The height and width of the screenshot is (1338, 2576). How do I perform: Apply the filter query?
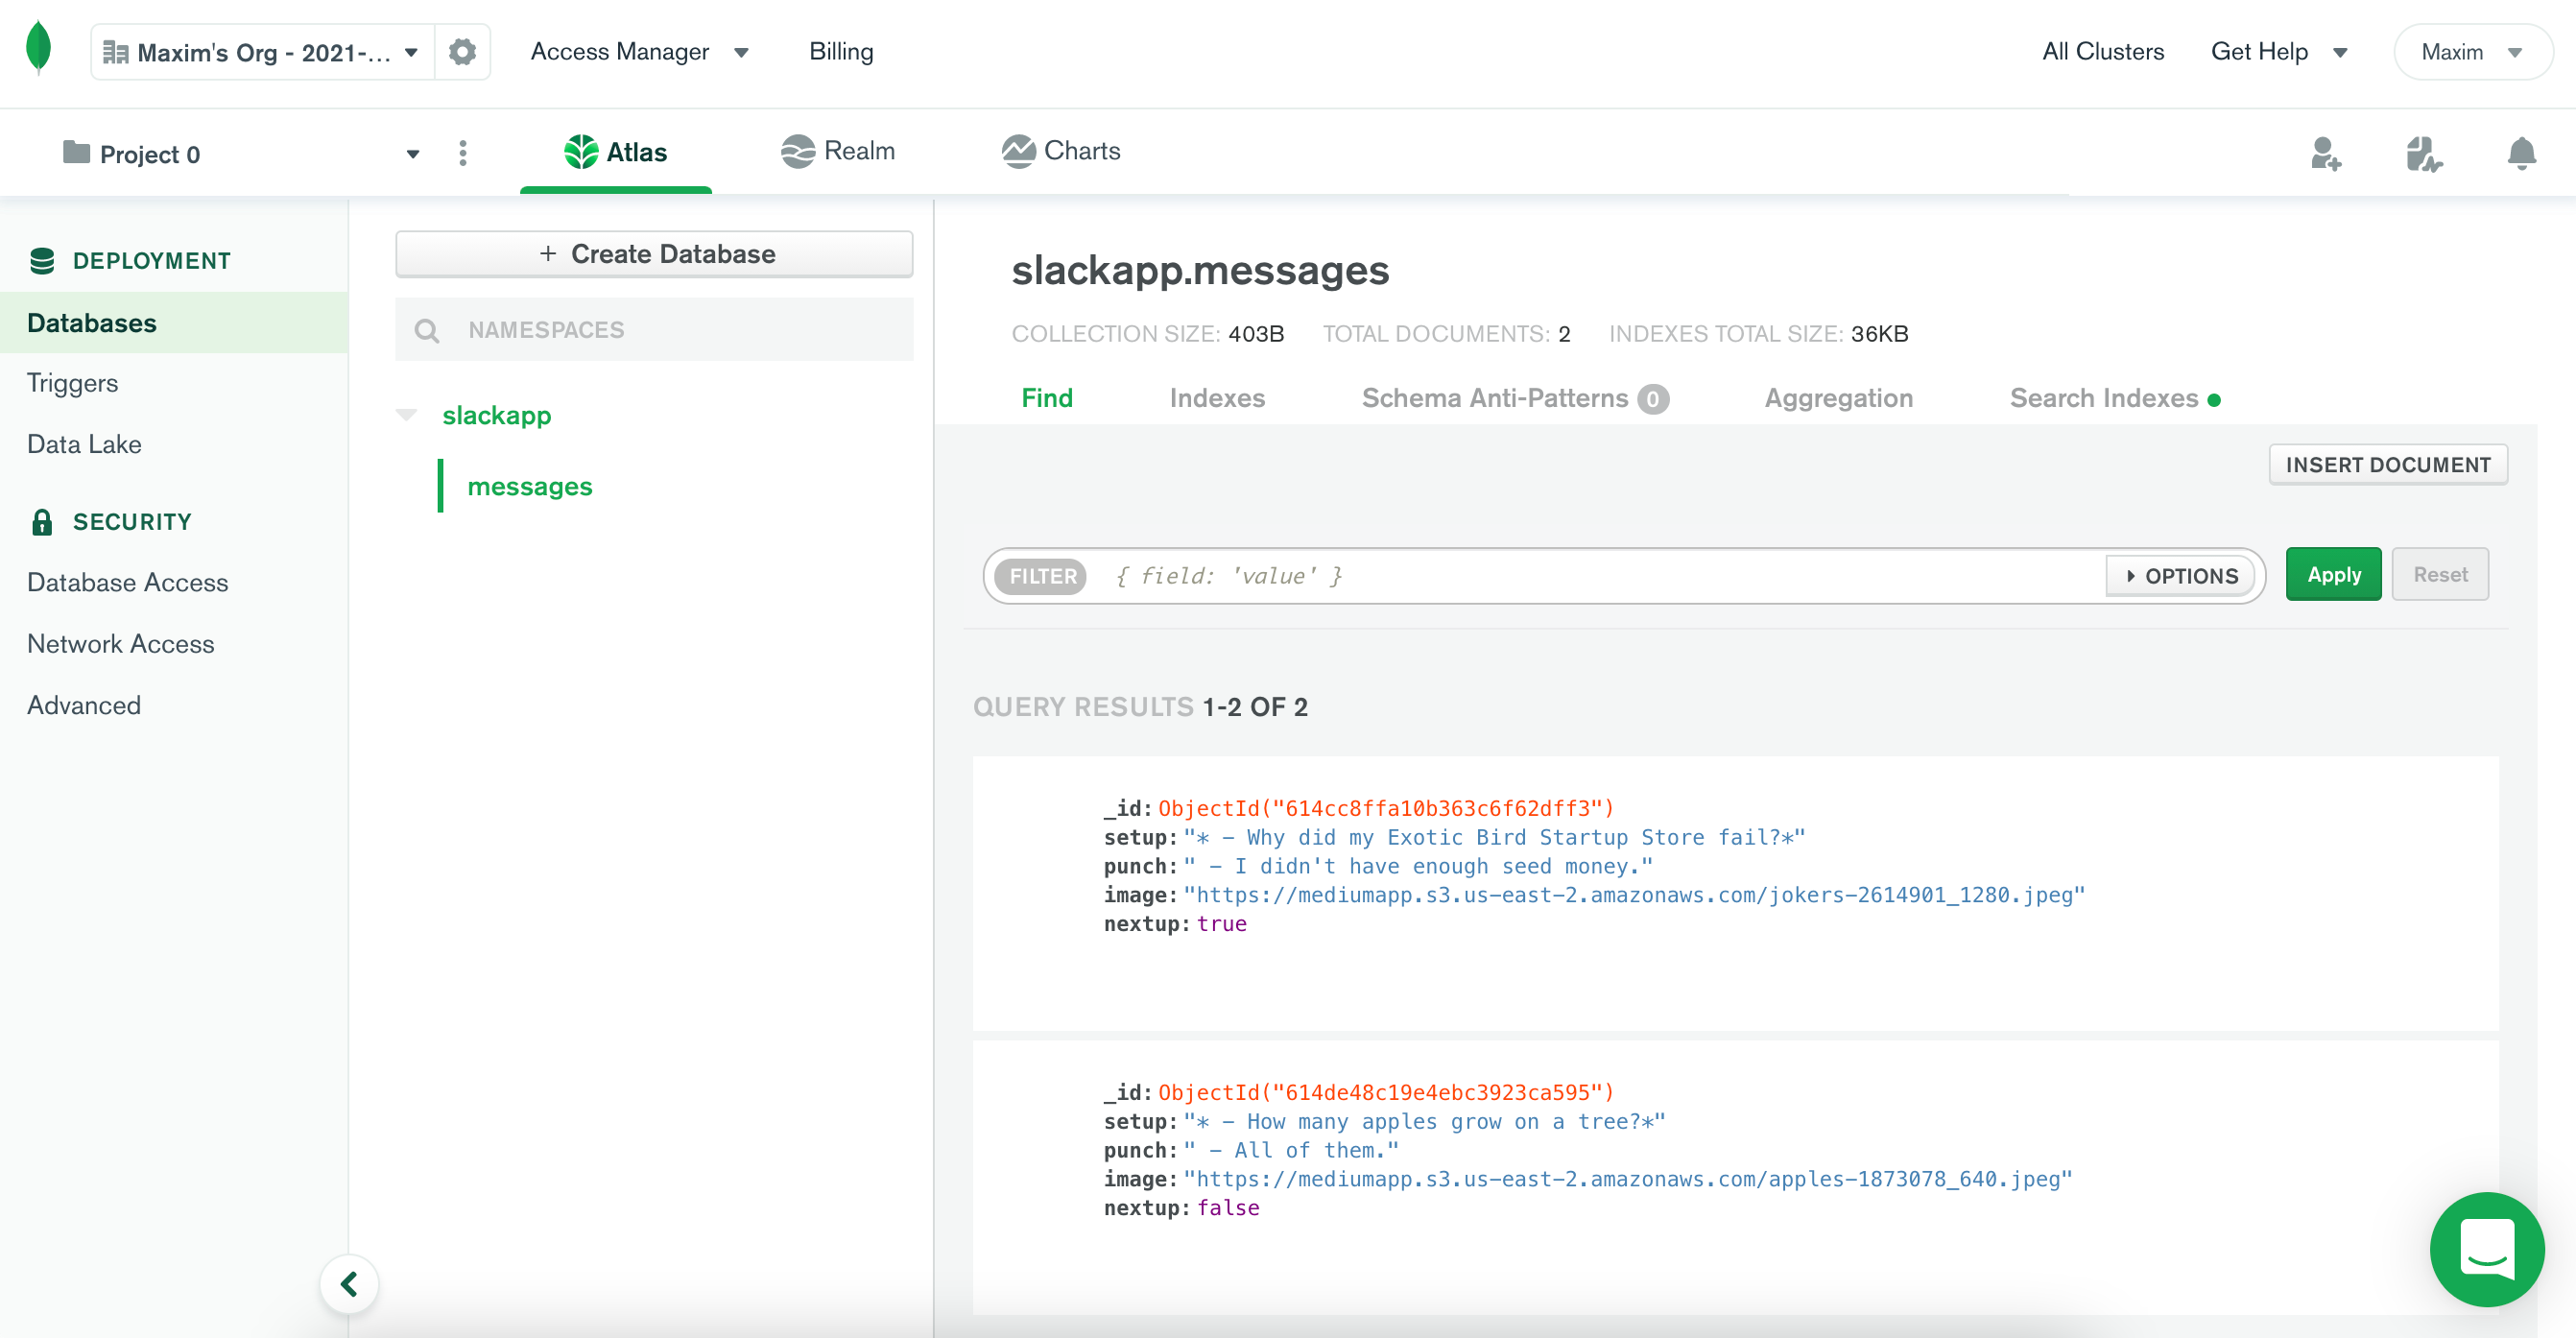tap(2333, 574)
